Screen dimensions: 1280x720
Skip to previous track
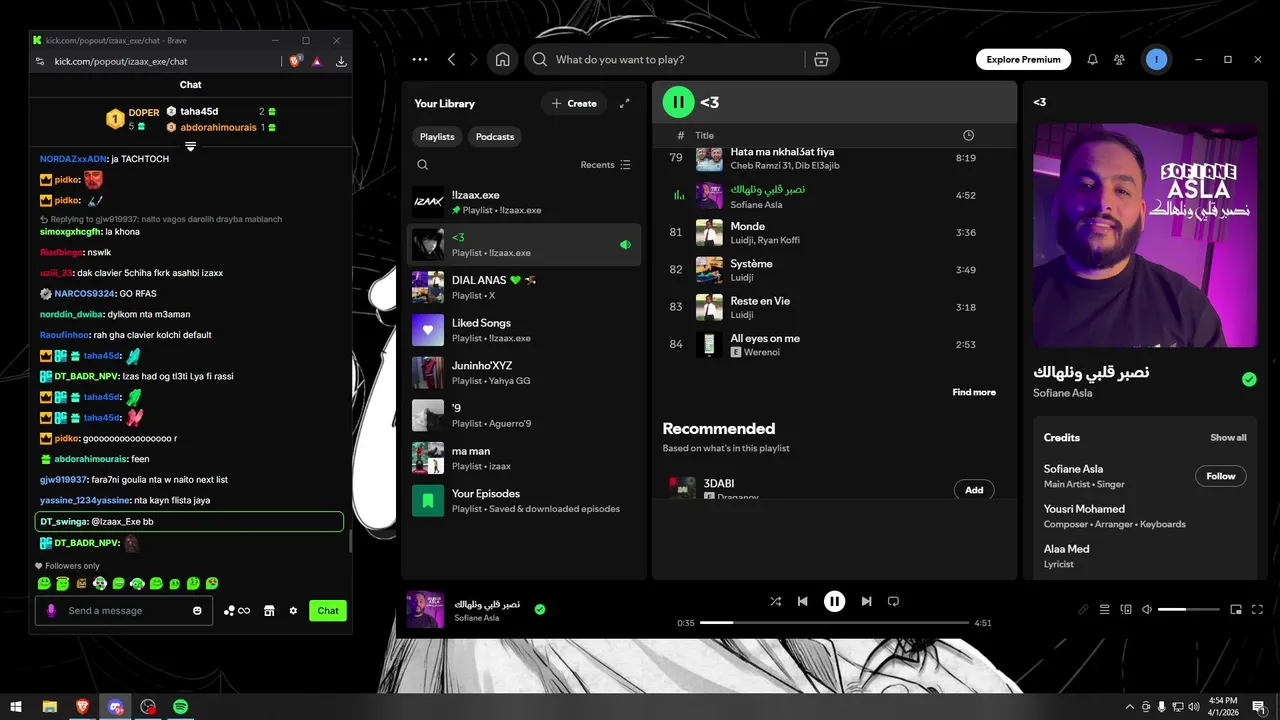tap(802, 601)
